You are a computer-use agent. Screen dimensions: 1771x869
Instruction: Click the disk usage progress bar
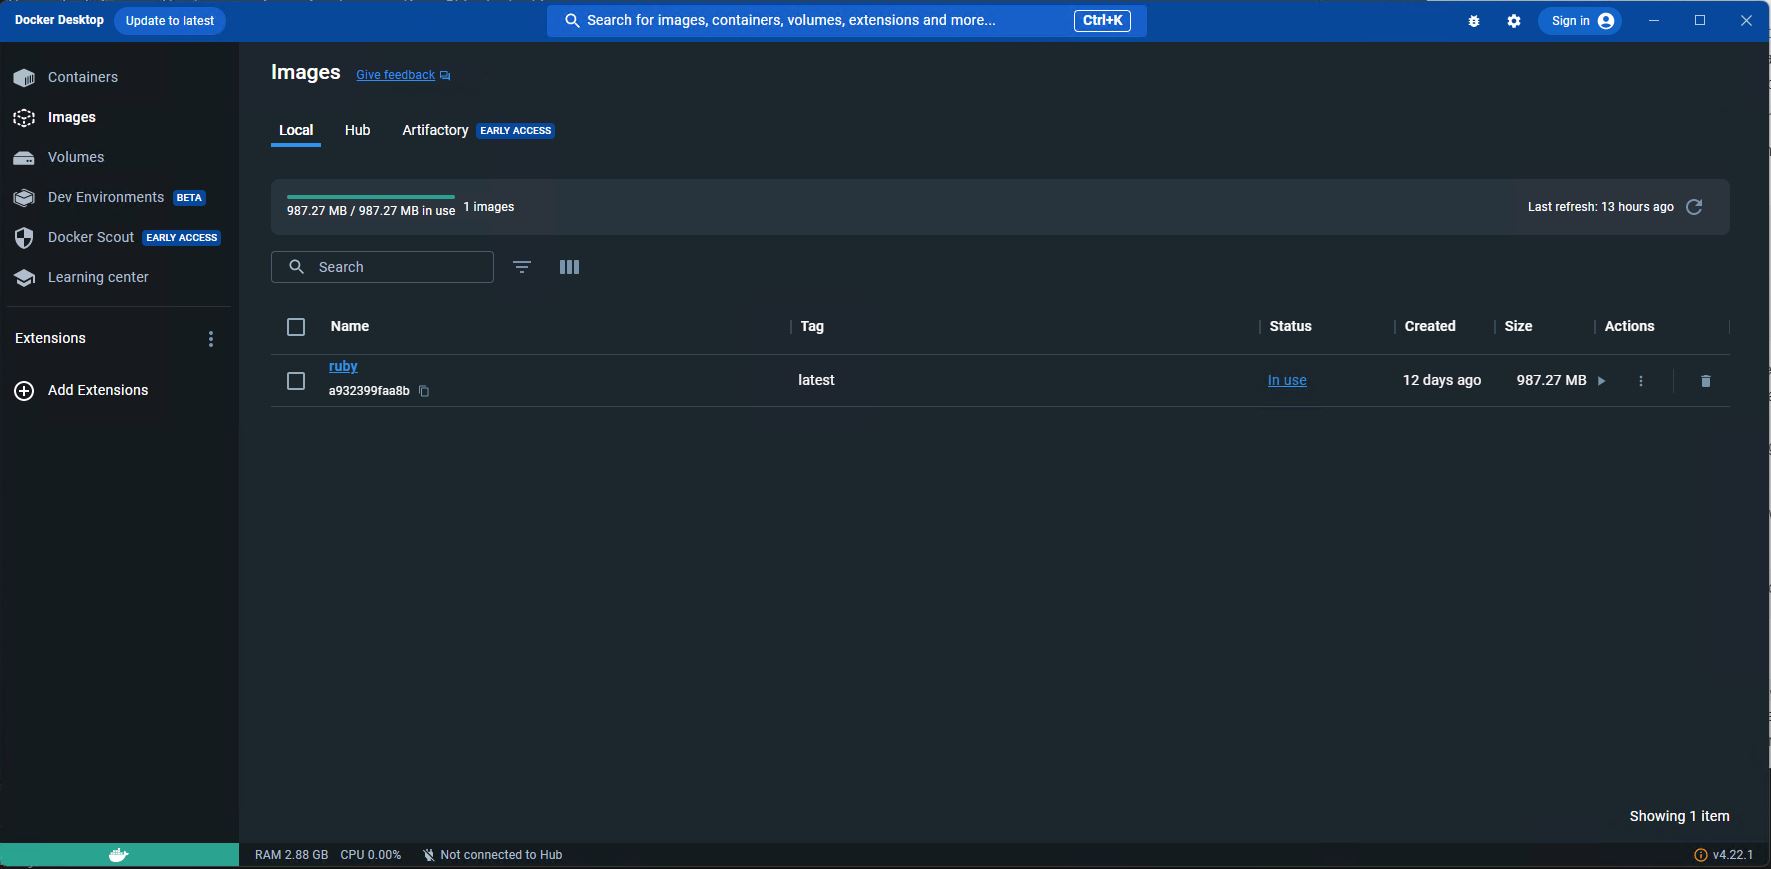click(371, 197)
